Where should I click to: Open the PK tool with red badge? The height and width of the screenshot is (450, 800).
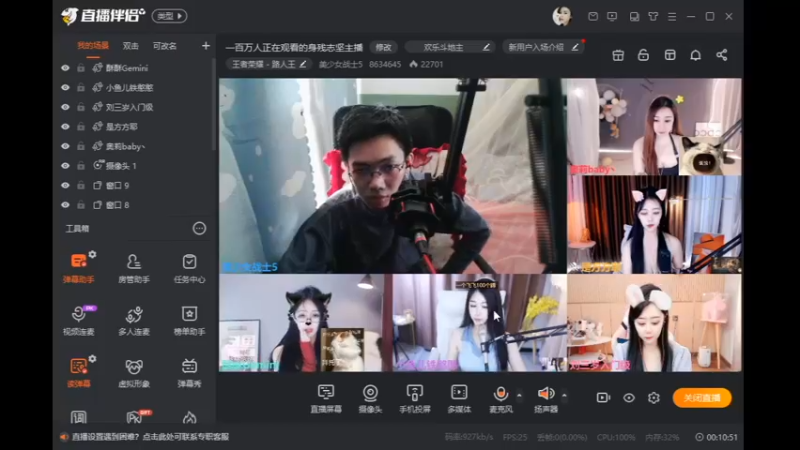(x=135, y=417)
